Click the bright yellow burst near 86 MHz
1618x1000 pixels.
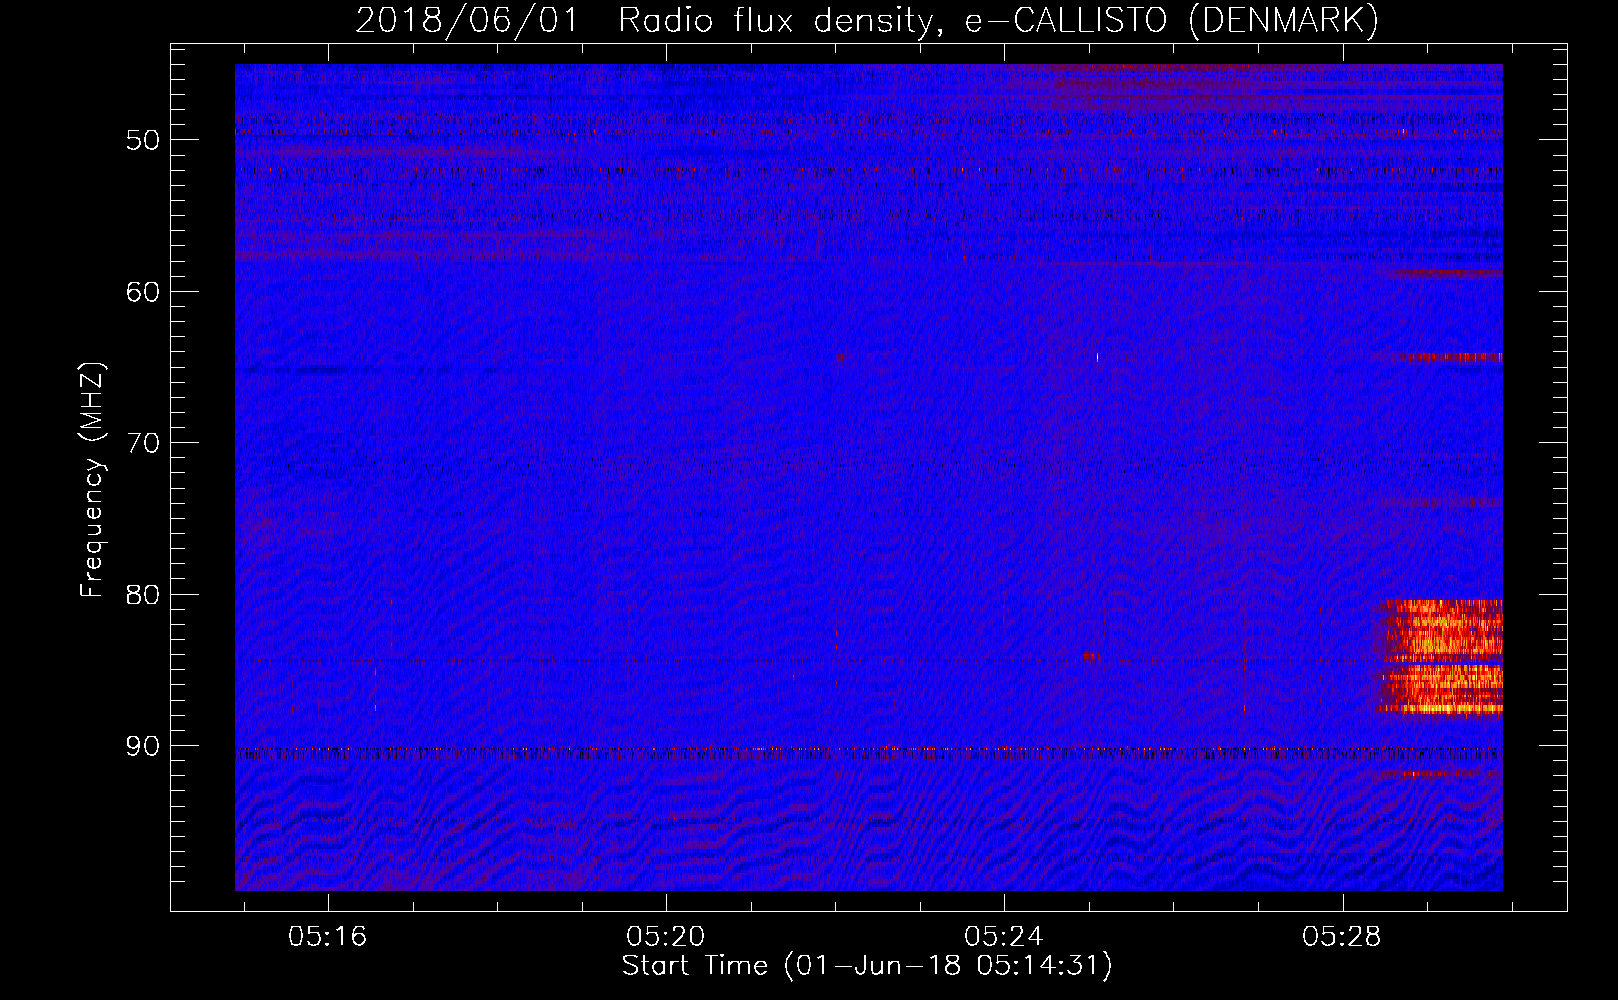1441,690
